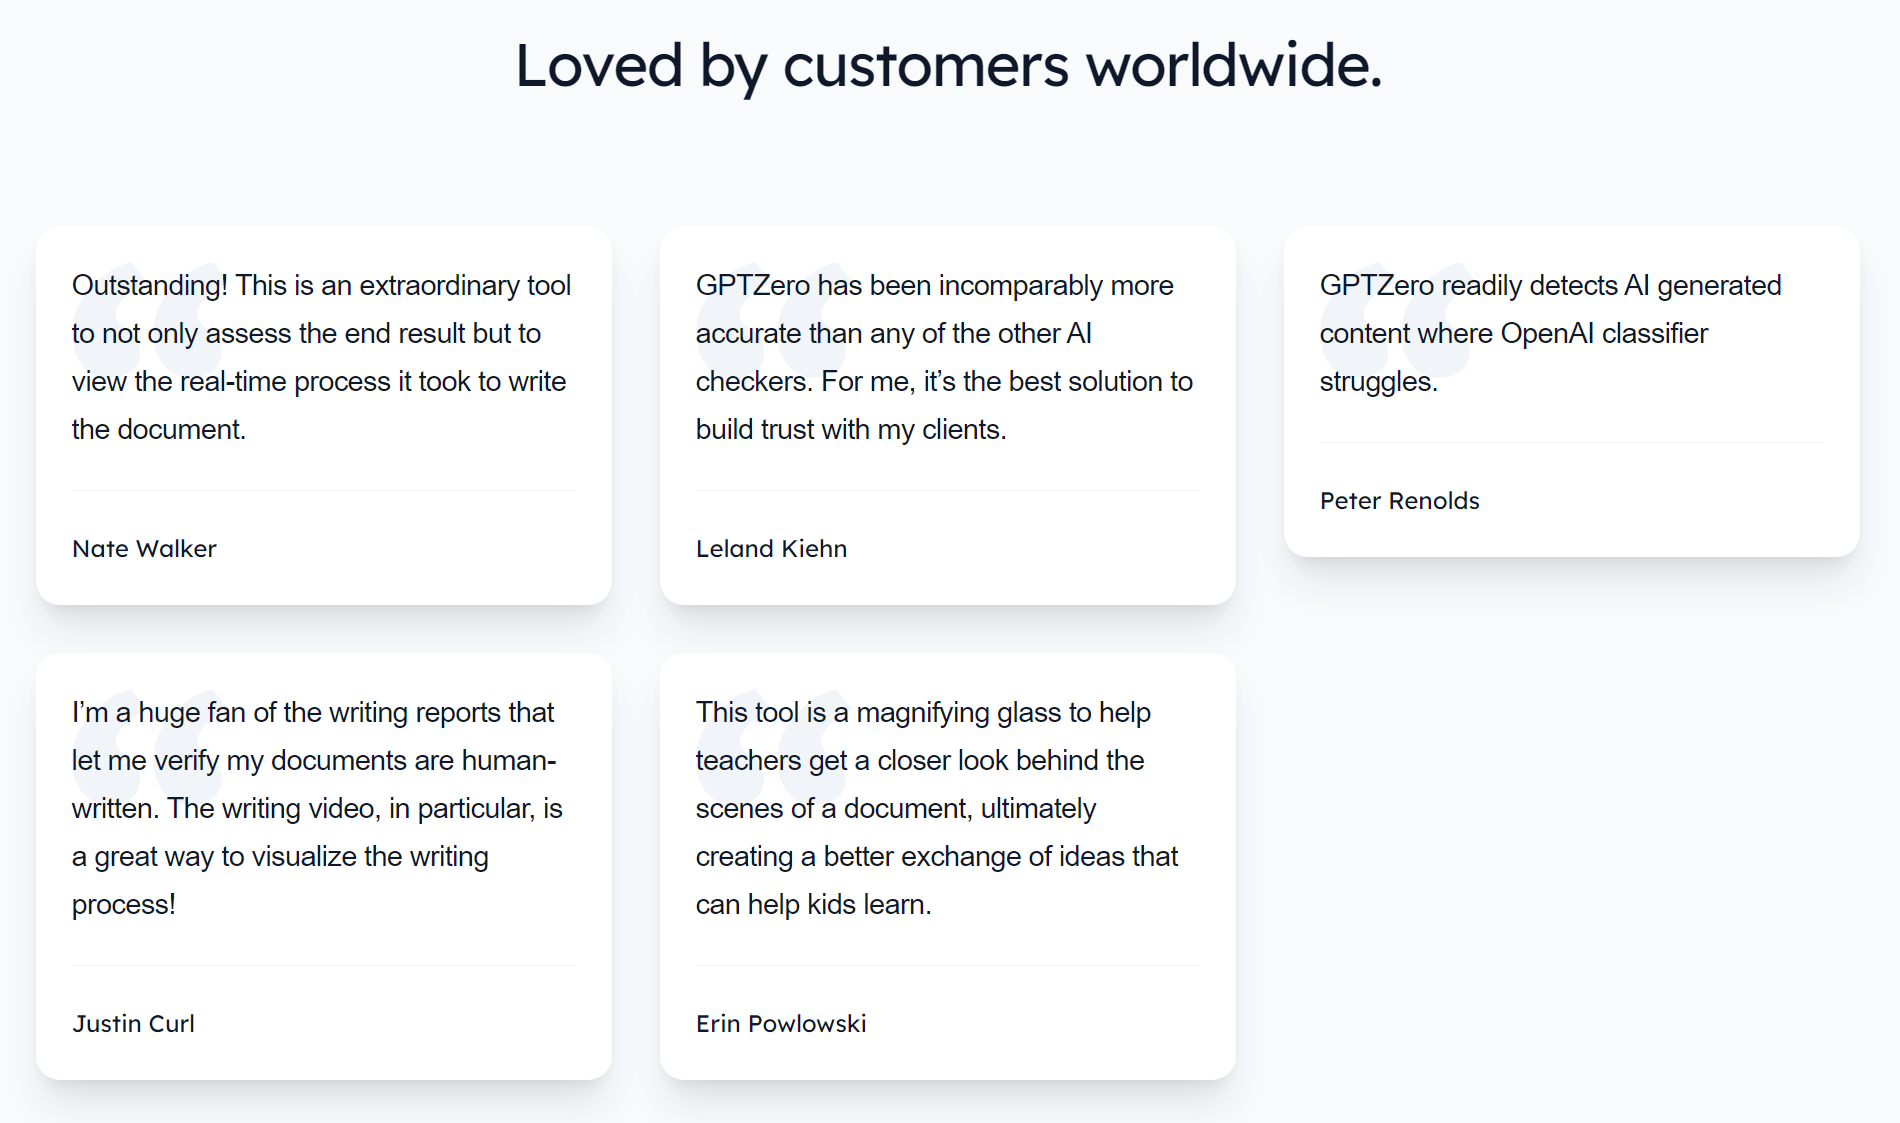
Task: Click the "Loved by customers worldwide." heading
Action: [948, 66]
